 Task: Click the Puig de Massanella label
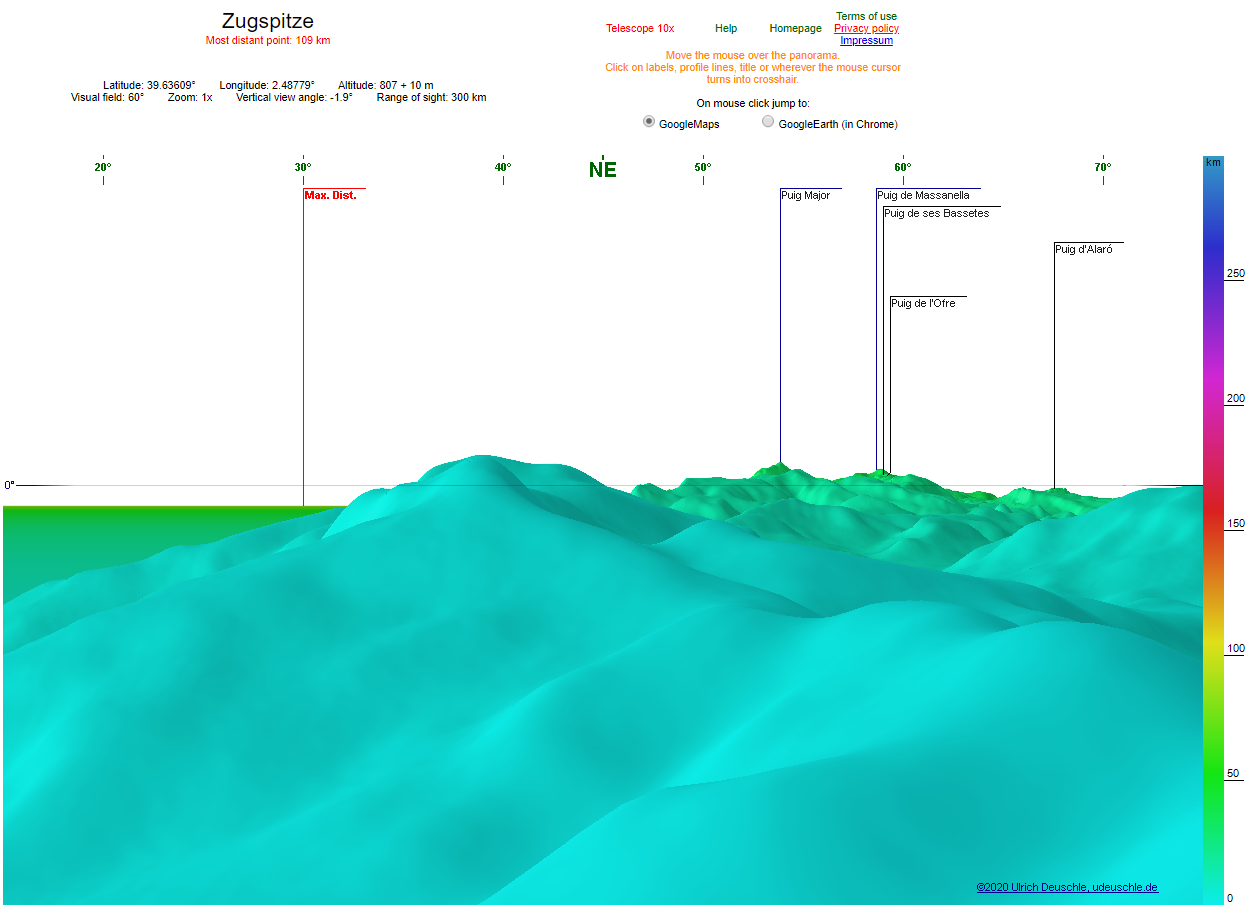point(923,196)
